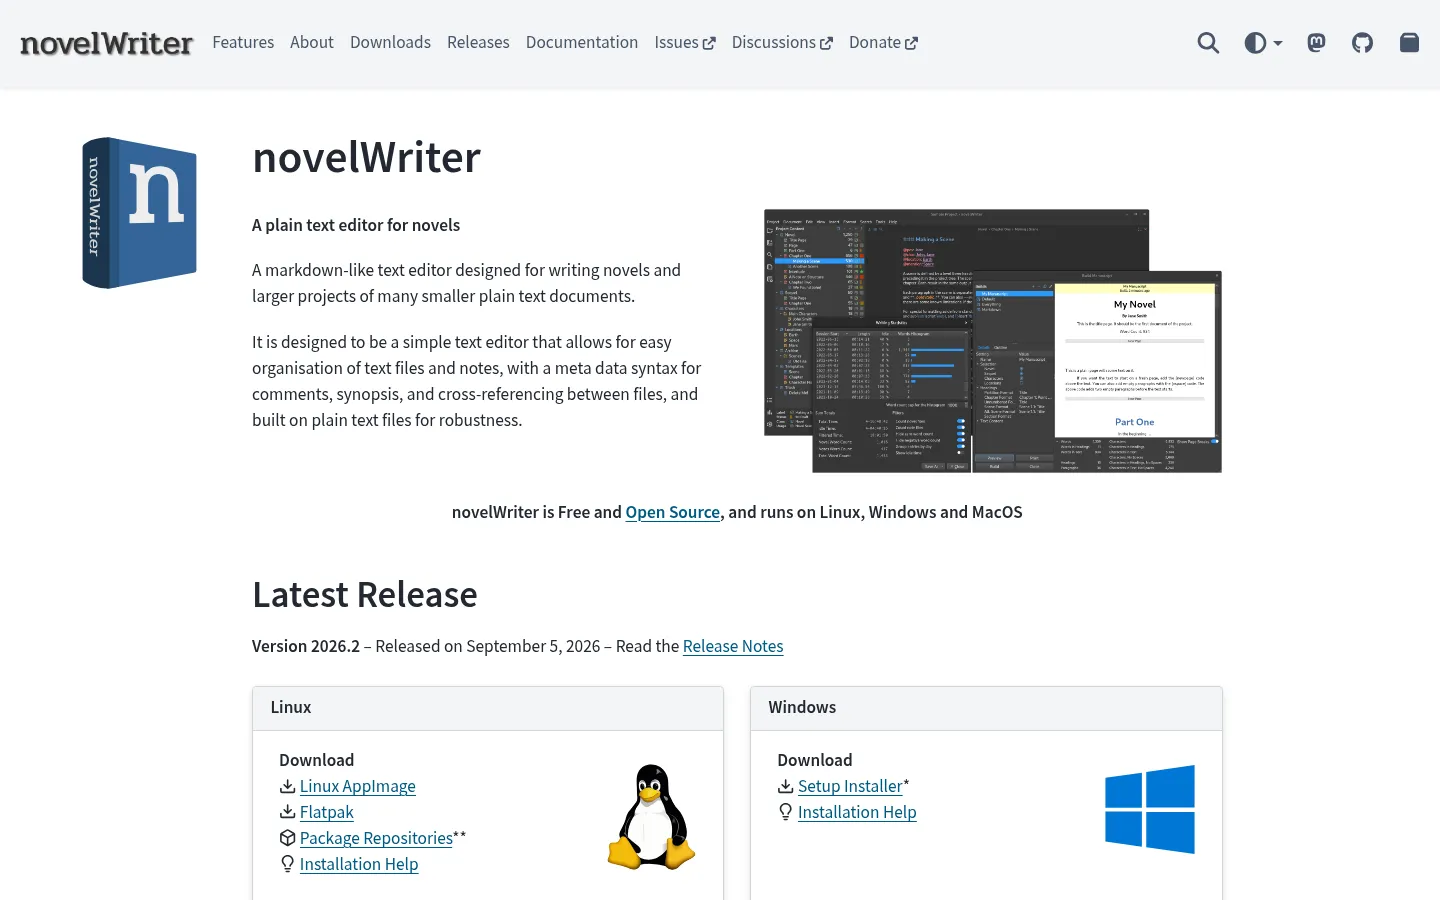Image resolution: width=1440 pixels, height=900 pixels.
Task: Follow the Open Source link
Action: click(673, 512)
